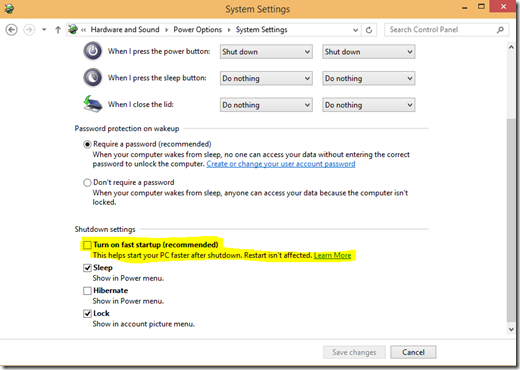The height and width of the screenshot is (370, 520).
Task: Click 'When I press the sleep button:' label
Action: pyautogui.click(x=157, y=78)
